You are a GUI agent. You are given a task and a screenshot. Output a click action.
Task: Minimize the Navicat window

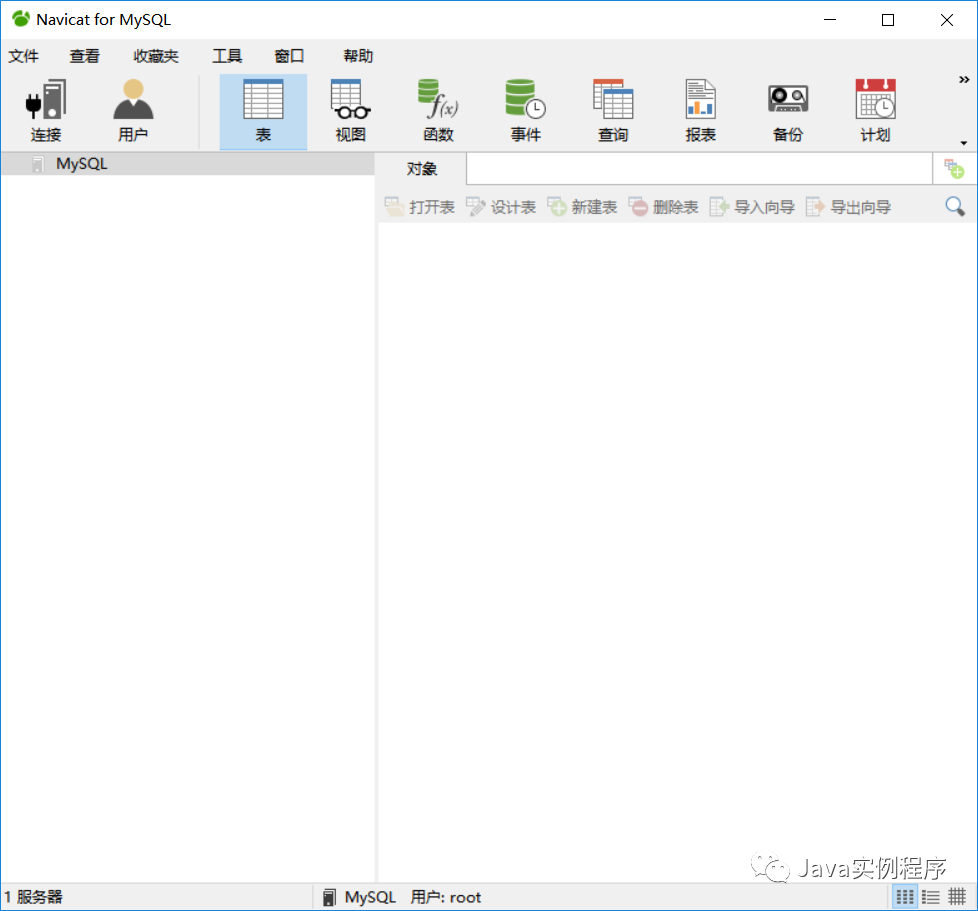coord(830,20)
